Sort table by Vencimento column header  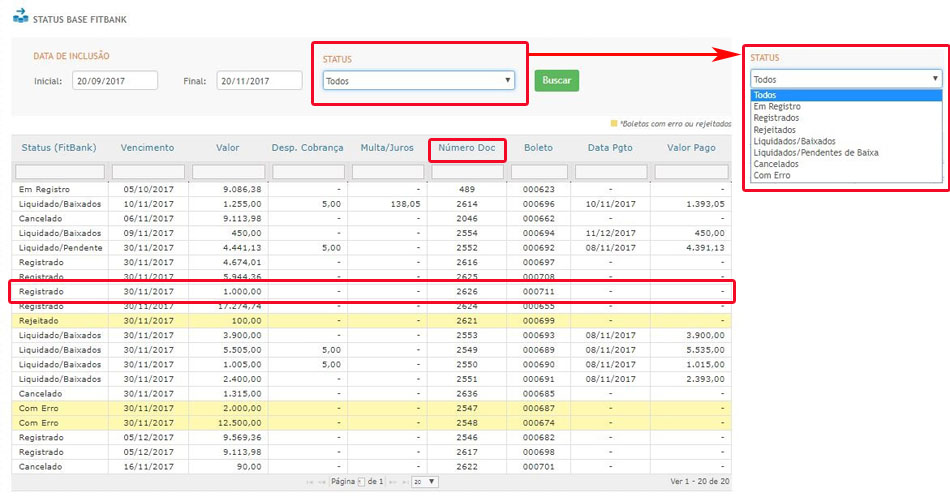click(x=148, y=148)
